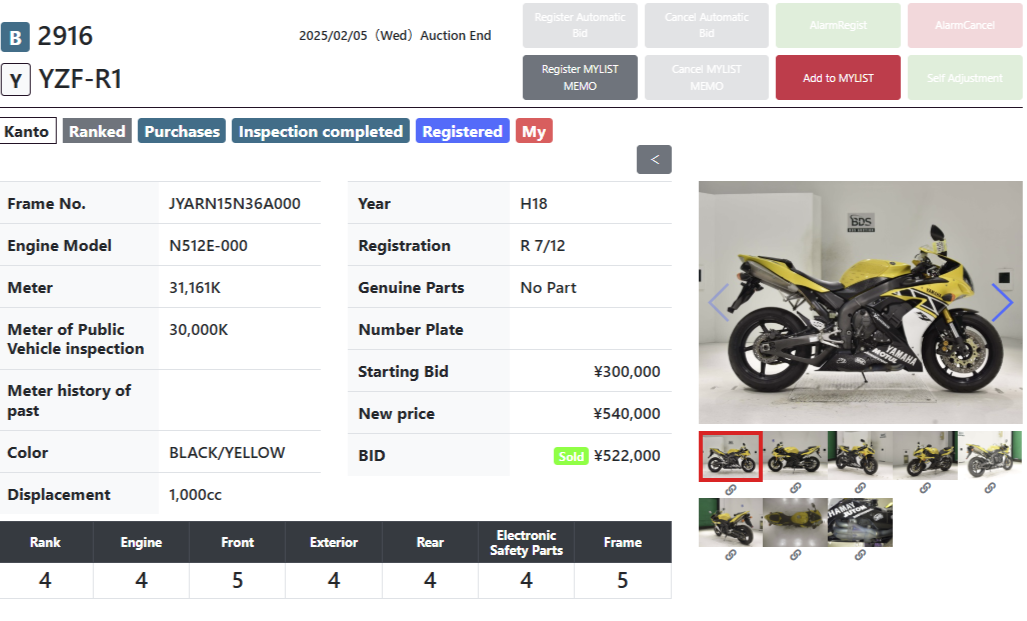Collapse the panel with the '<' button
The image size is (1027, 621).
pyautogui.click(x=654, y=160)
